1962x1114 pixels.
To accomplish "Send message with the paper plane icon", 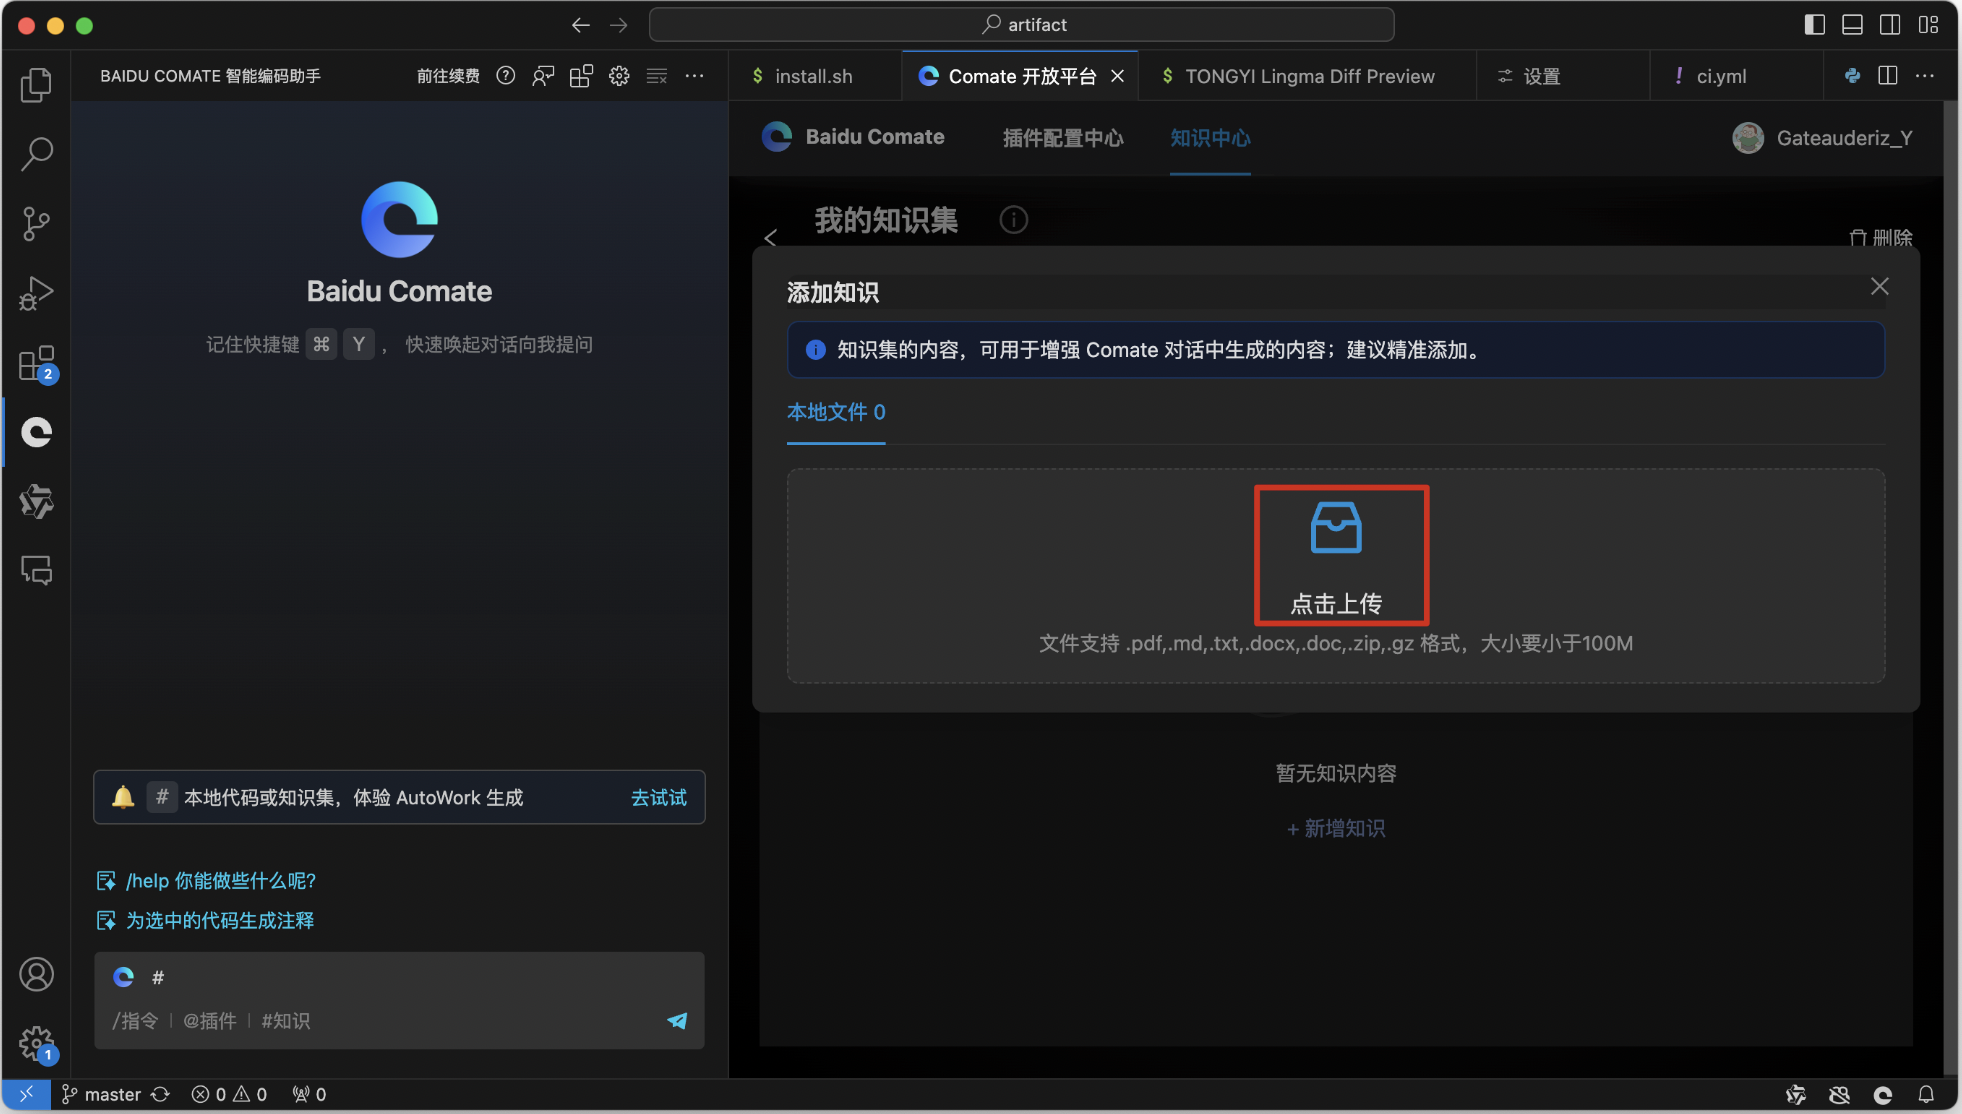I will [x=677, y=1021].
